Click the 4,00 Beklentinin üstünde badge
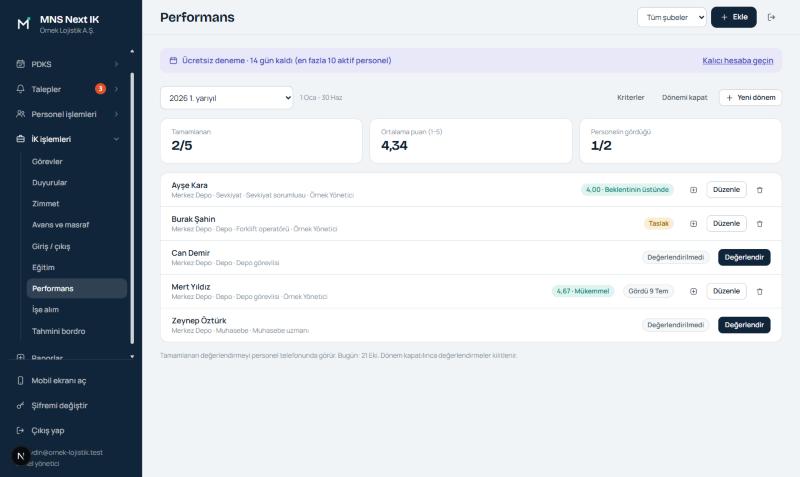This screenshot has height=477, width=800. tap(627, 190)
